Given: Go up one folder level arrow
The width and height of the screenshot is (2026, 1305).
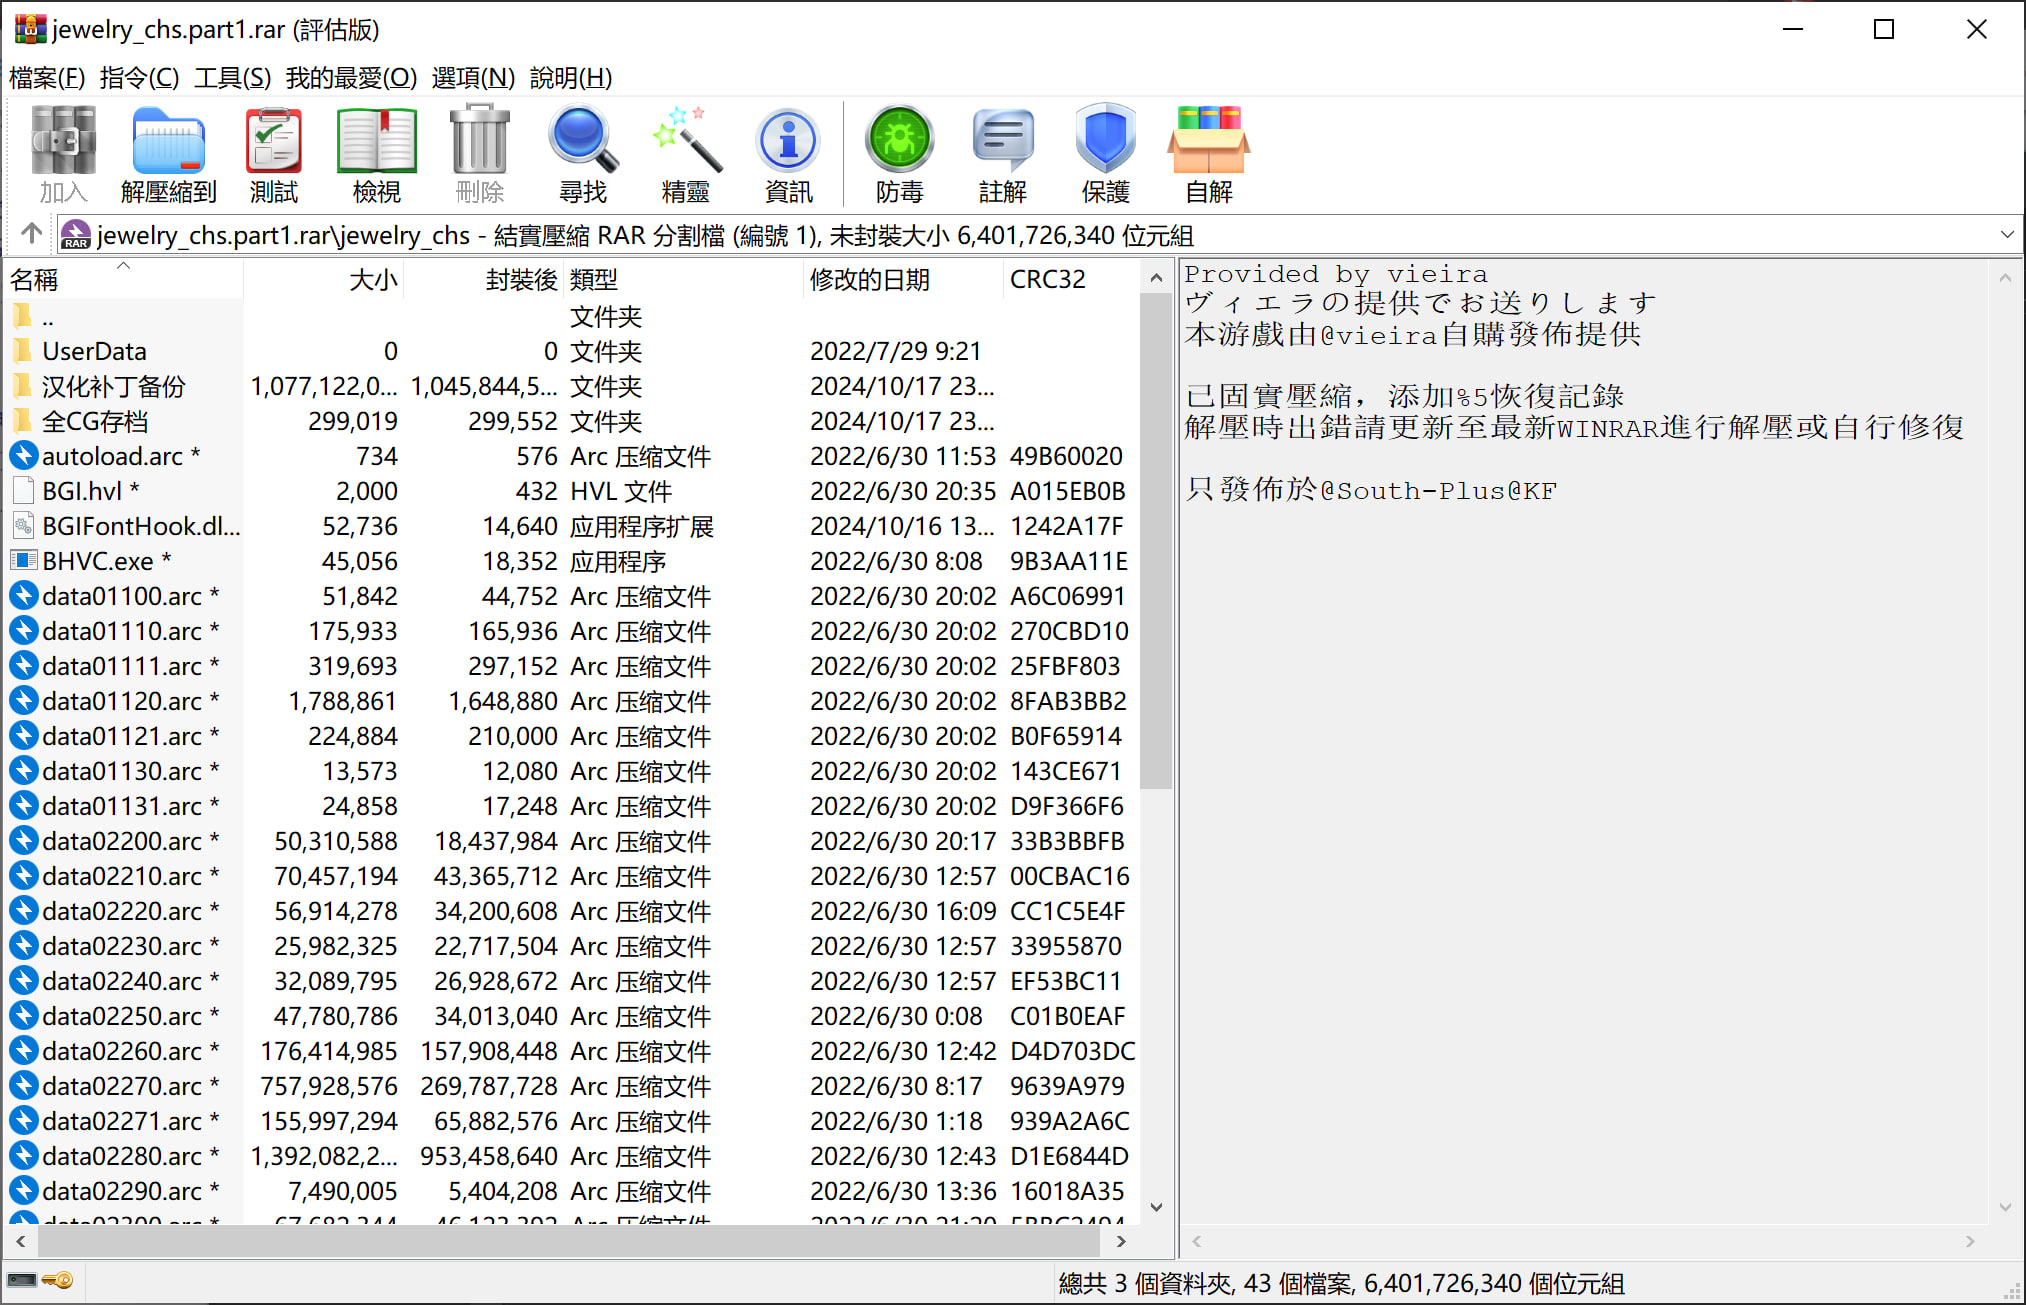Looking at the screenshot, I should point(31,234).
